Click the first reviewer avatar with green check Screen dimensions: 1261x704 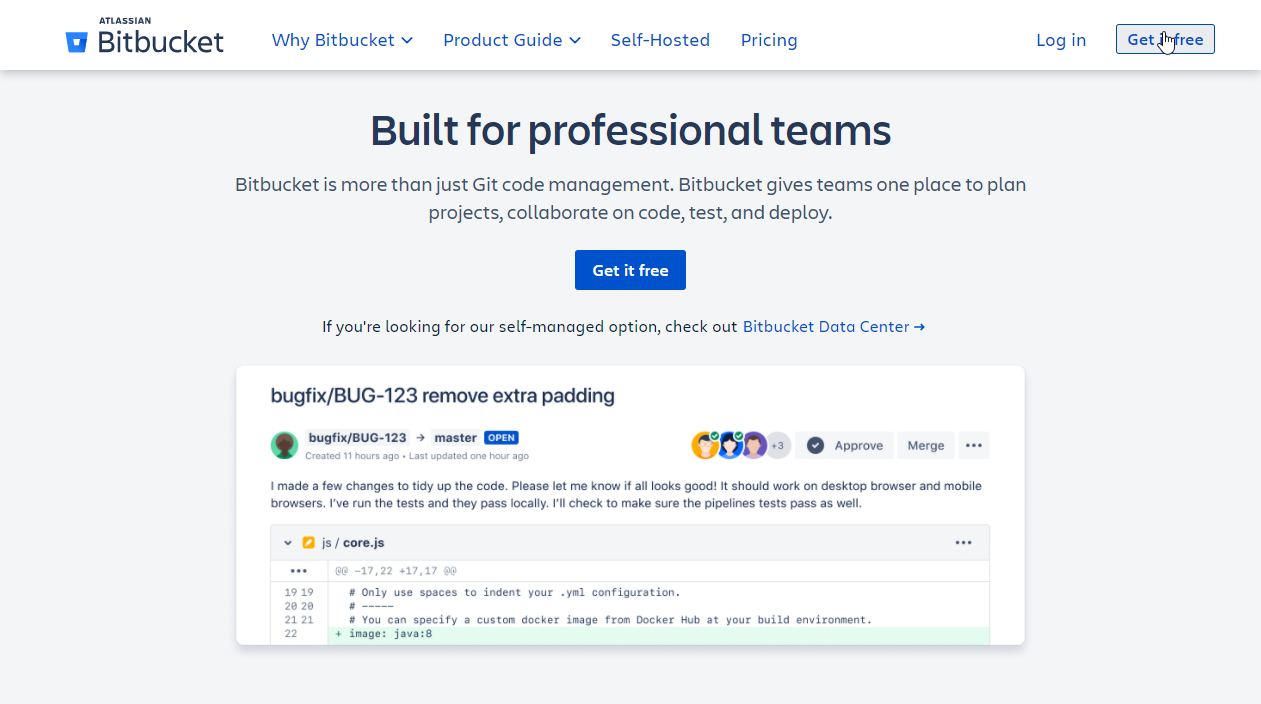tap(705, 445)
